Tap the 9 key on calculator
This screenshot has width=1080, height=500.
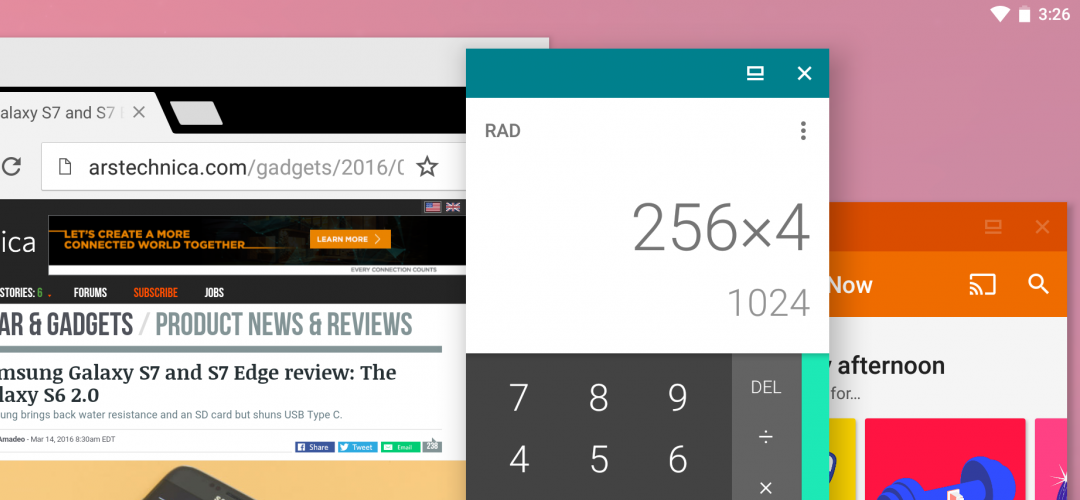(x=678, y=397)
